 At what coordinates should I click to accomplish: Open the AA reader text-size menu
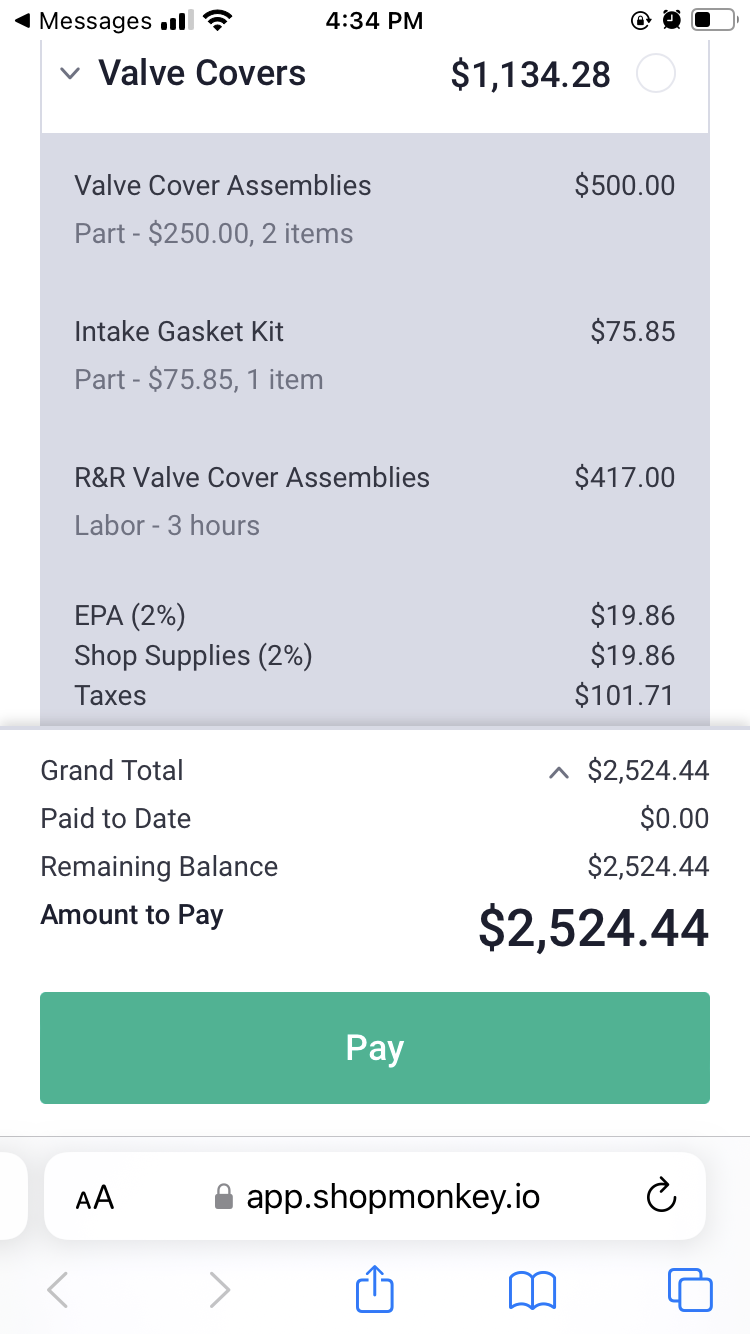(x=95, y=1197)
